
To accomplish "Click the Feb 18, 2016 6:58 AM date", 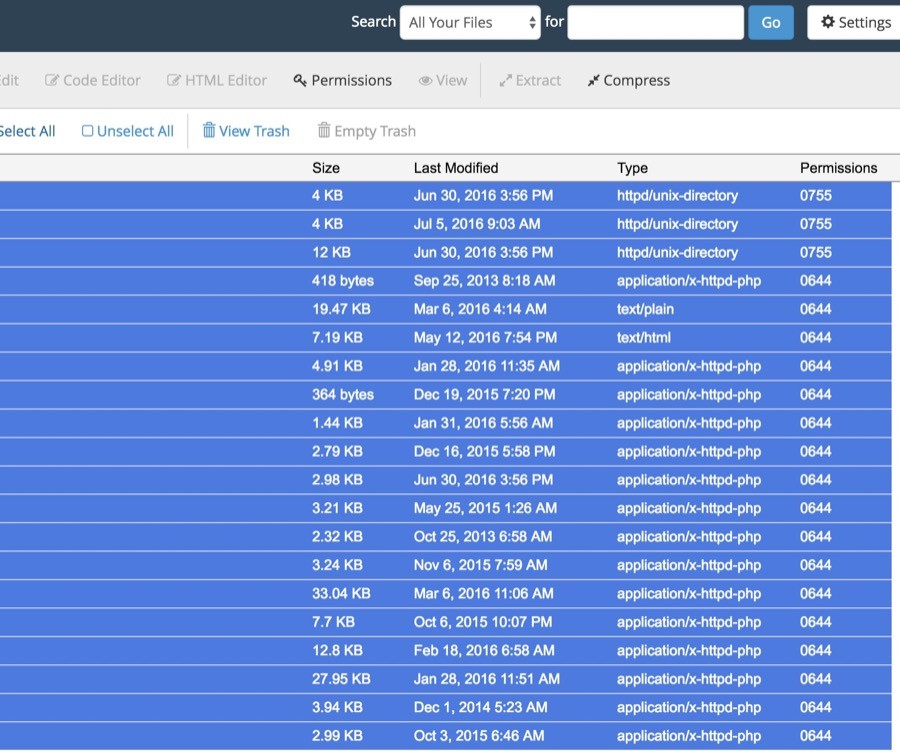I will [484, 650].
